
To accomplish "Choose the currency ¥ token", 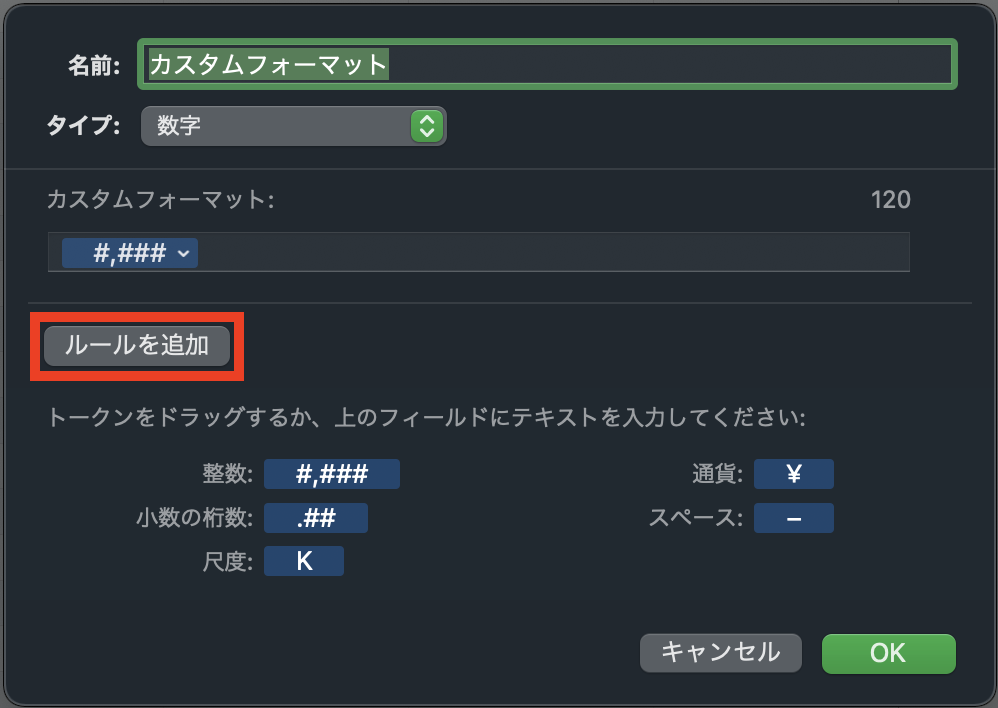I will coord(793,475).
